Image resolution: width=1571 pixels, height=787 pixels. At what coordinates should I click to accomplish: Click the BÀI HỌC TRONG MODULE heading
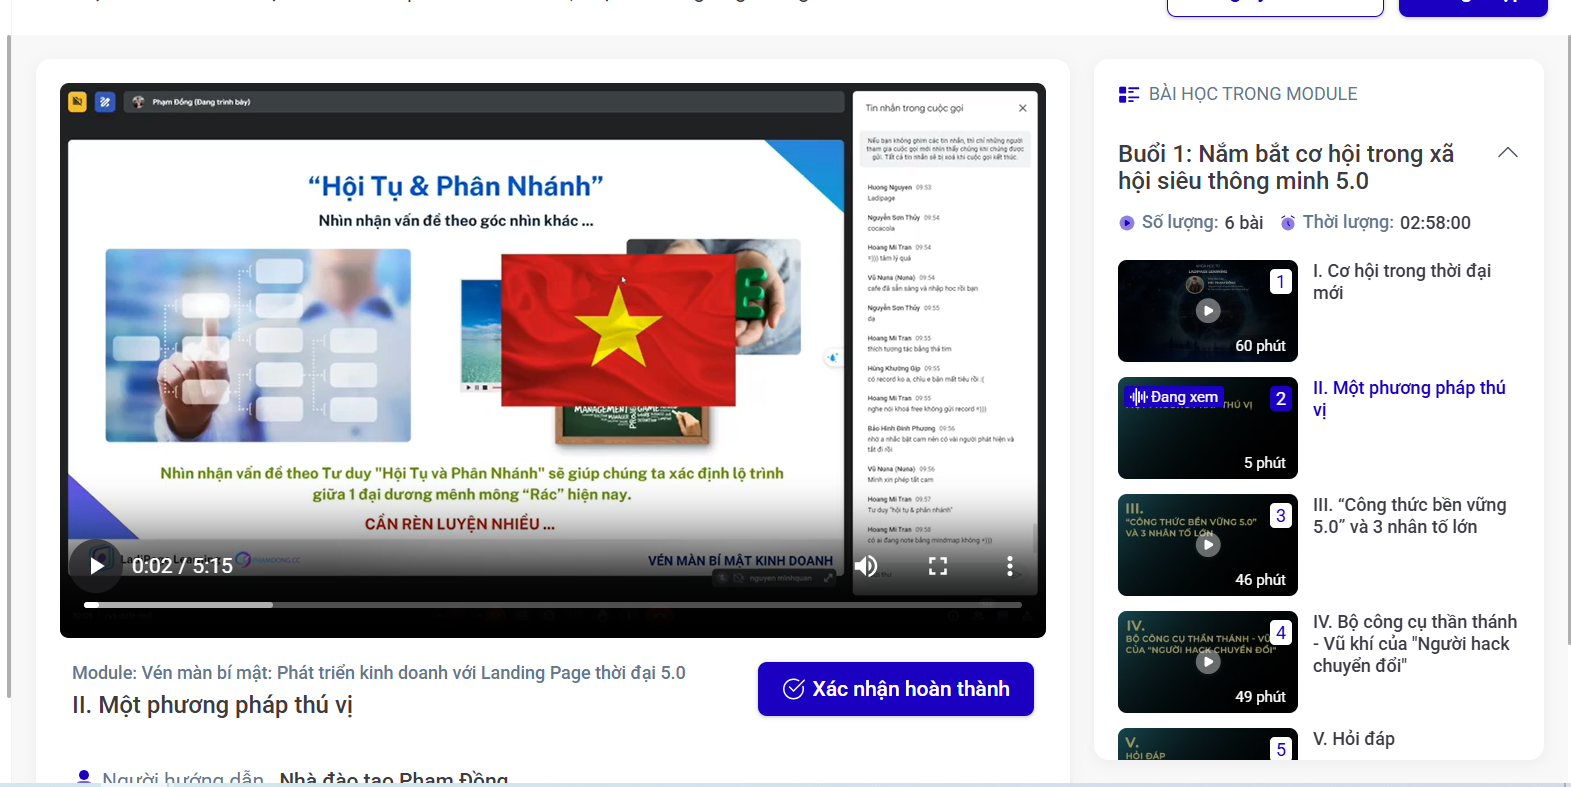(1253, 94)
